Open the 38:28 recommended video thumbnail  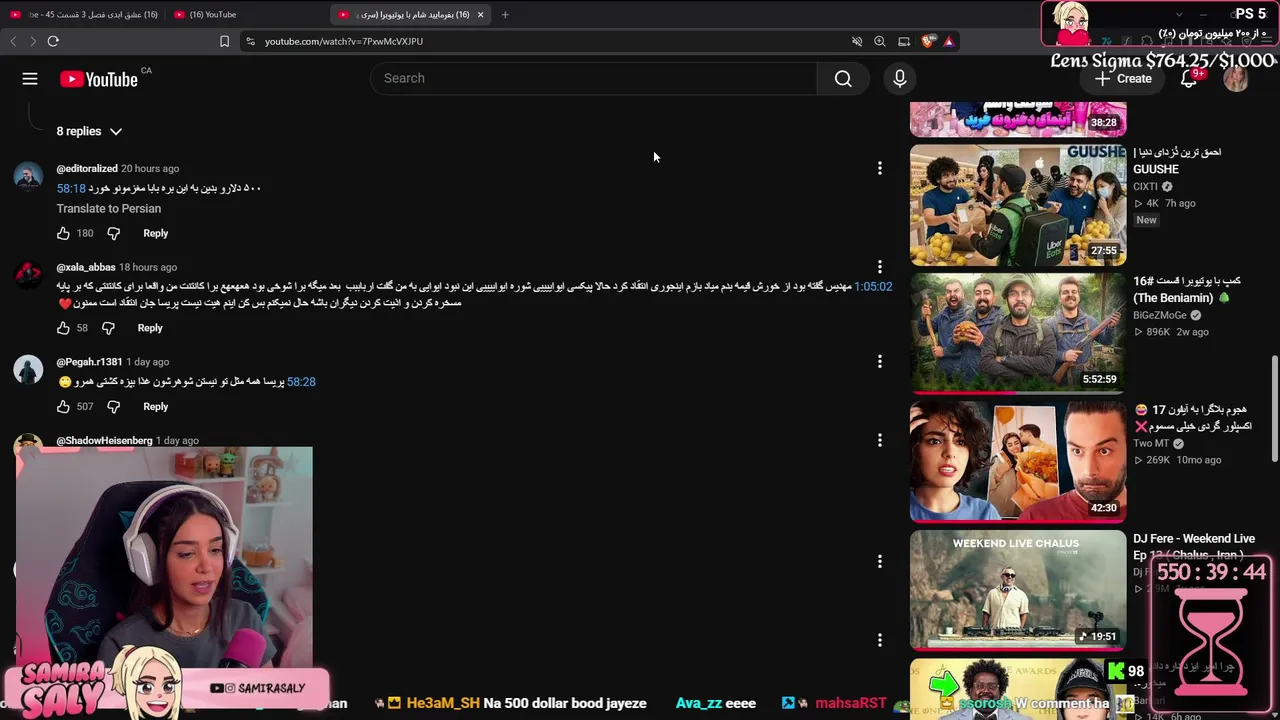tap(1018, 119)
